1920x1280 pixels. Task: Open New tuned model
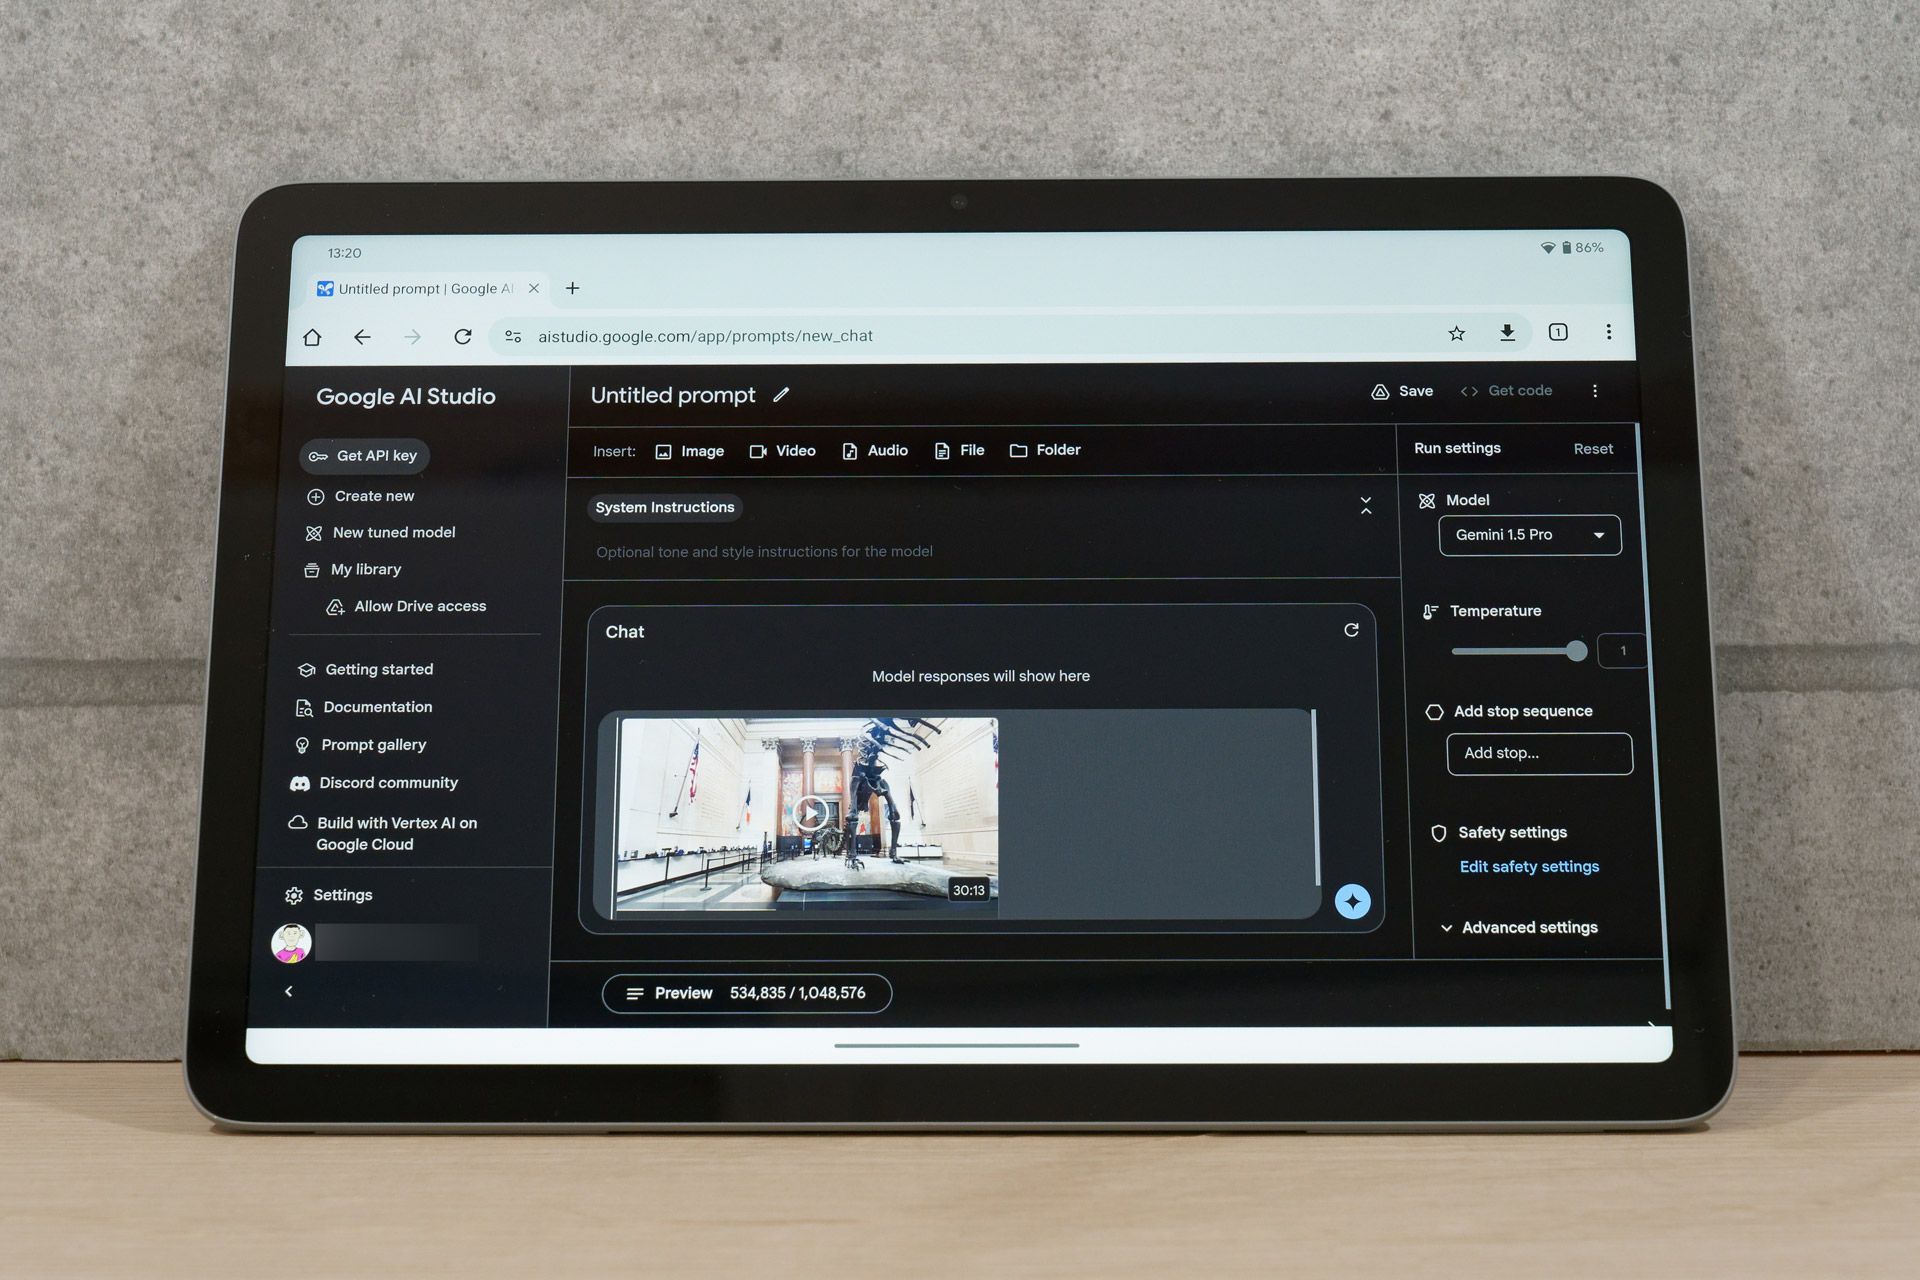click(x=380, y=533)
